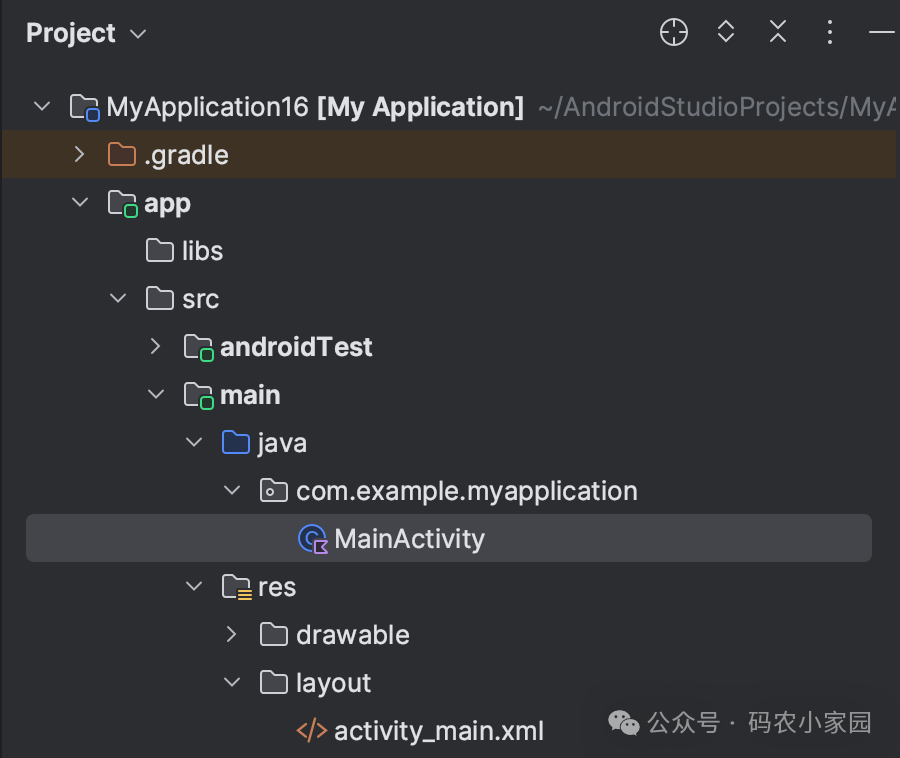Click the Select Opened File crosshair icon
The image size is (900, 758).
(673, 32)
